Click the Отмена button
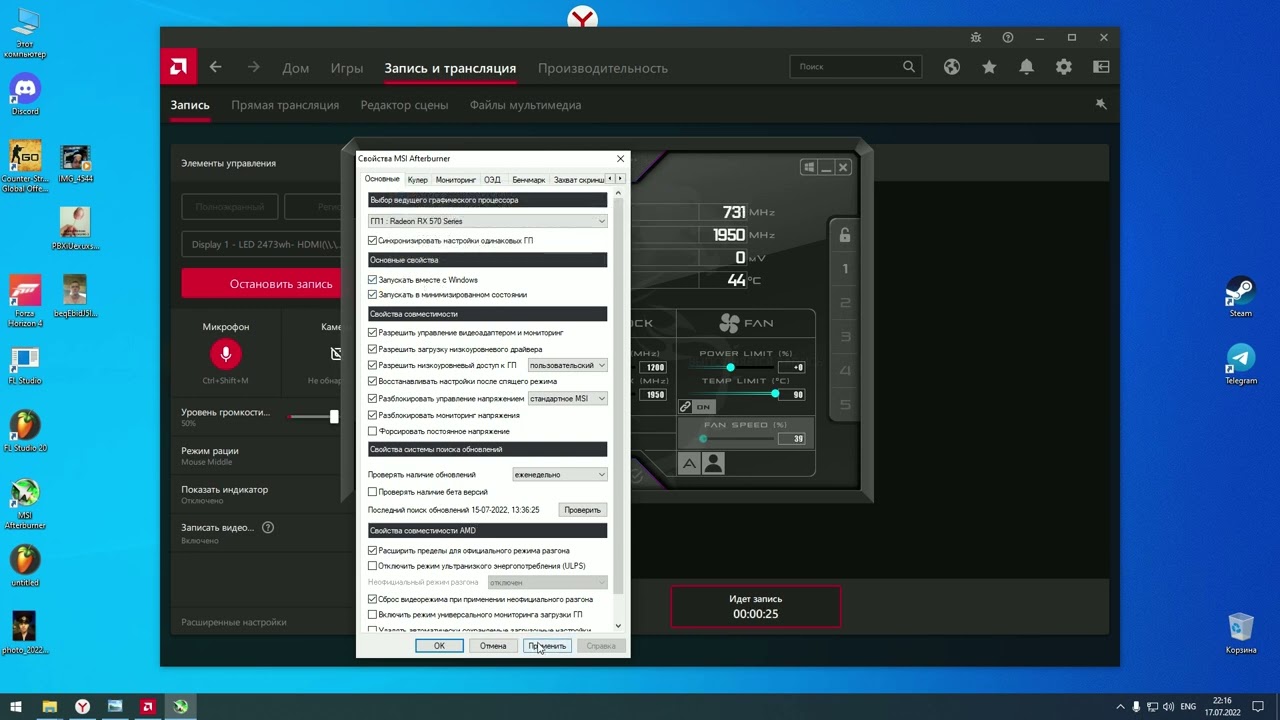 492,646
